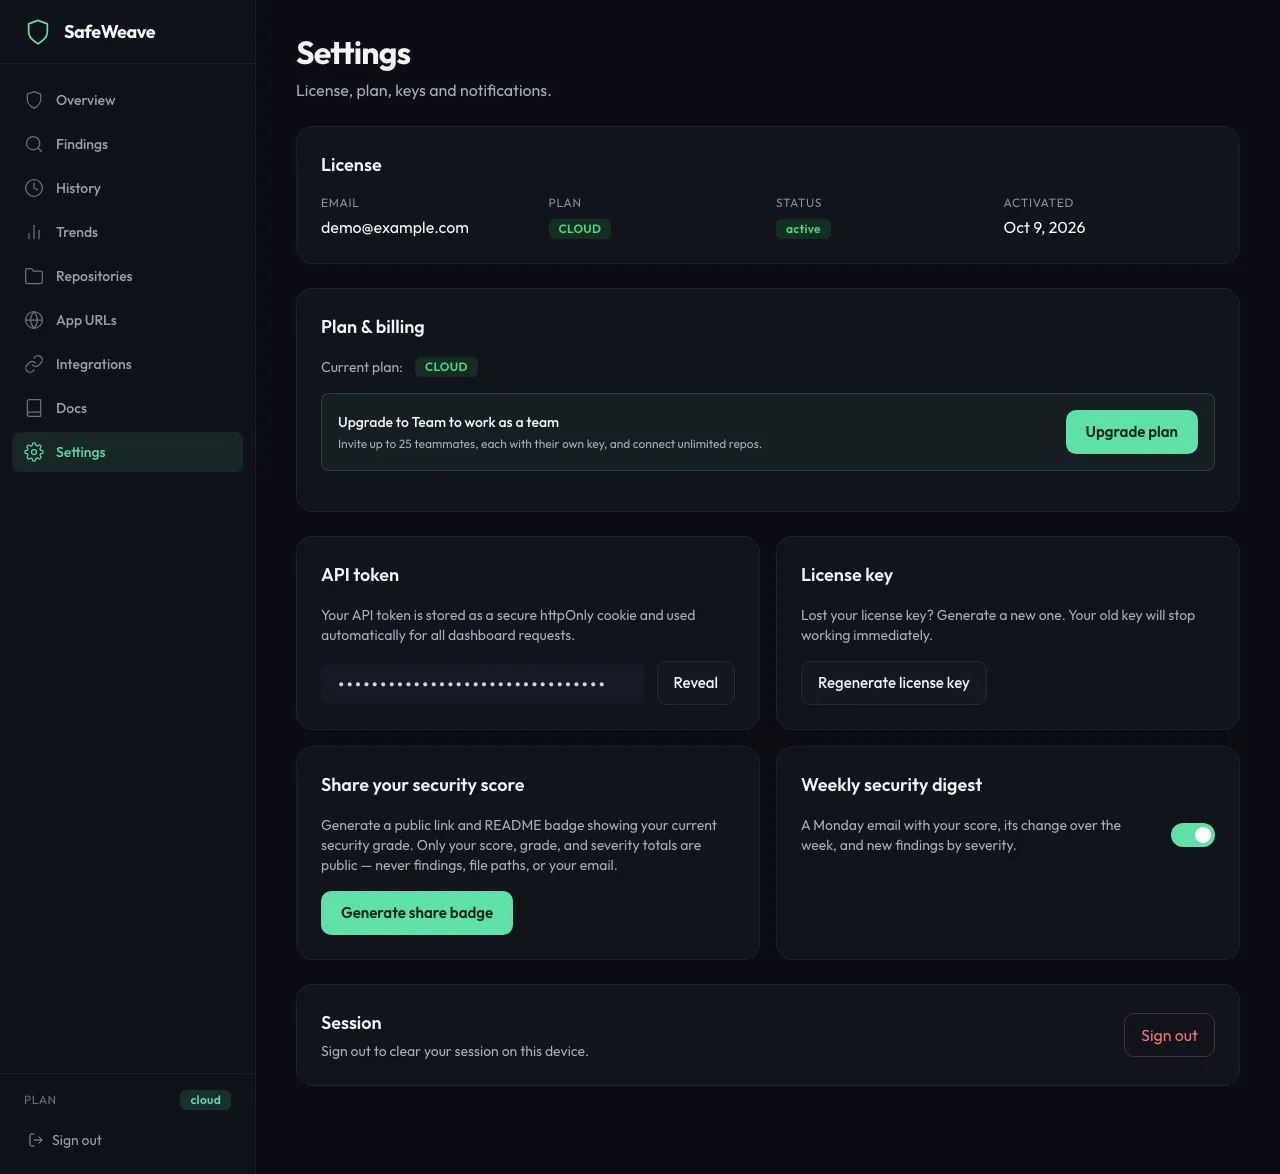Click the History clock icon

pyautogui.click(x=34, y=188)
